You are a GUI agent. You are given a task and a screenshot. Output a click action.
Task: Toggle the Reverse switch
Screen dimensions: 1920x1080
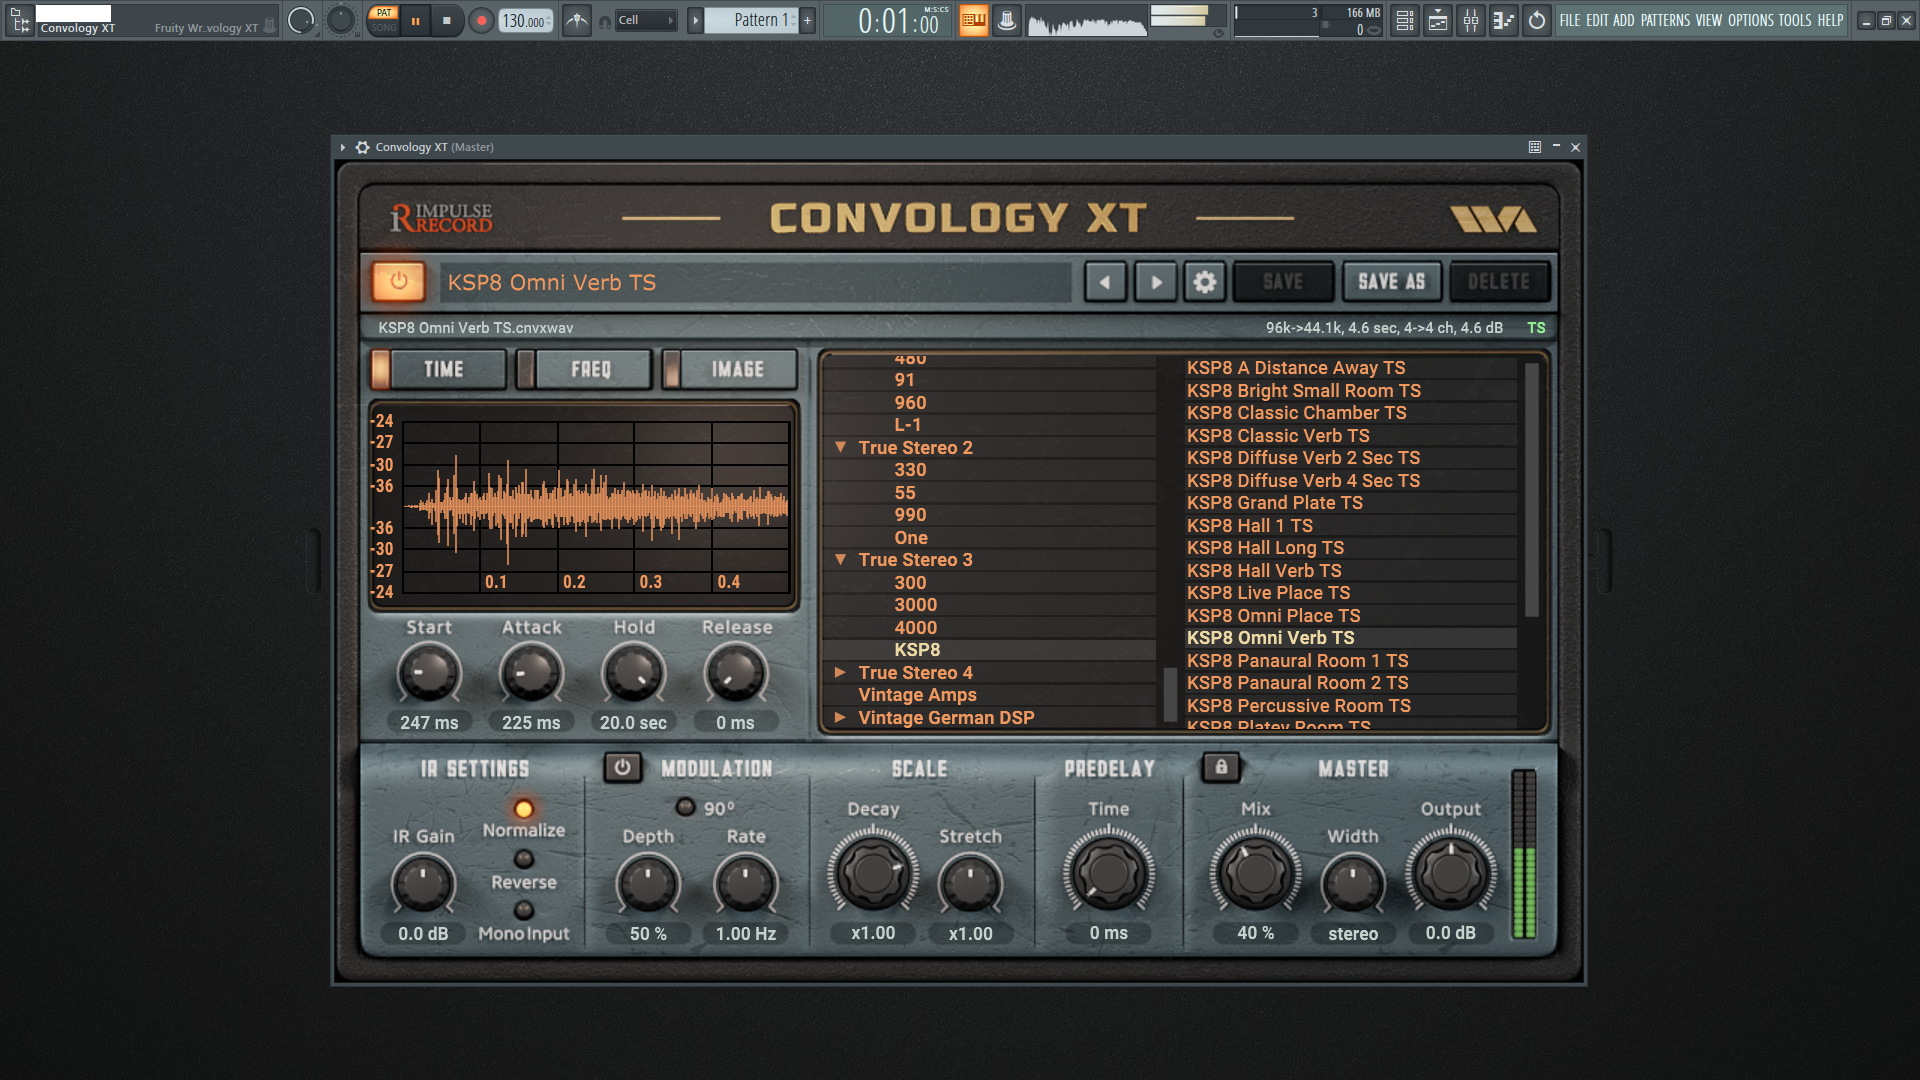coord(524,859)
